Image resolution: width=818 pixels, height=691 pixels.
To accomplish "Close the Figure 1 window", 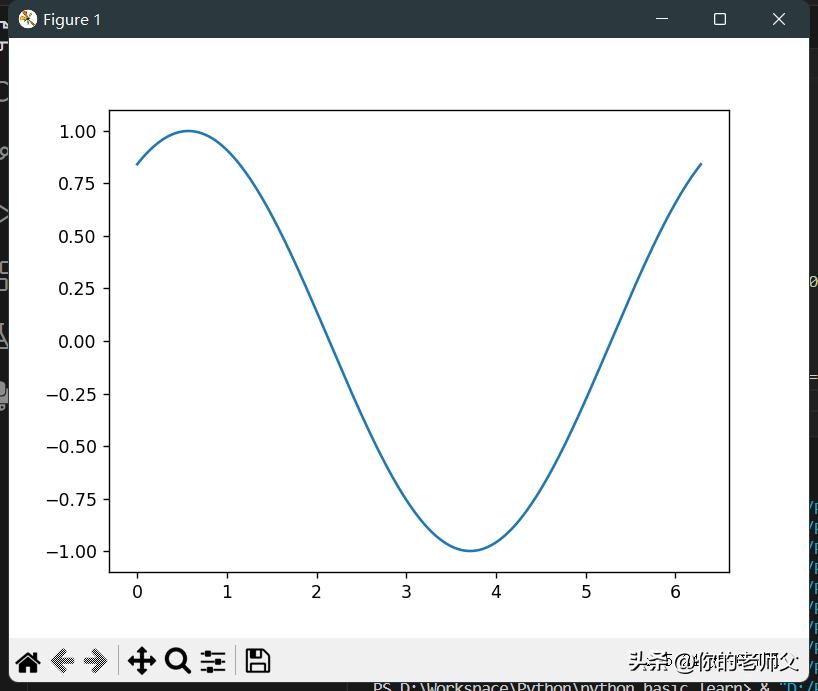I will point(778,19).
